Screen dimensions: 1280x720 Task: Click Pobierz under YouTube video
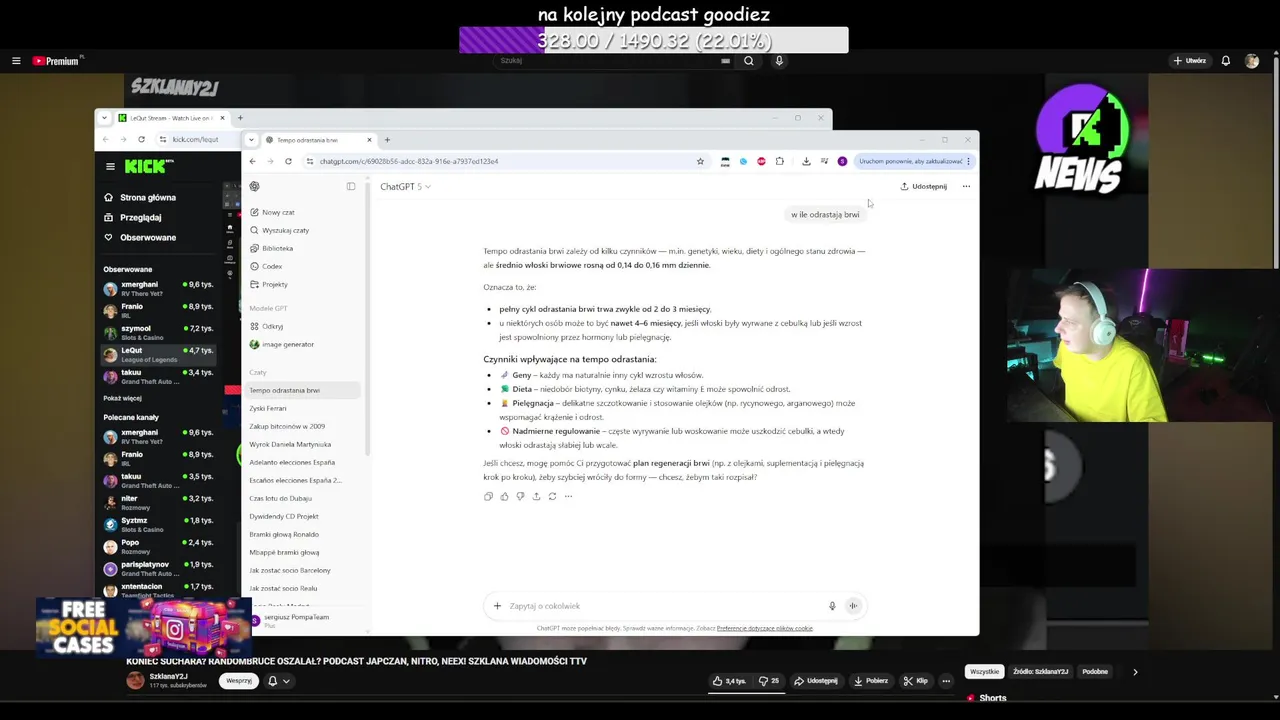pyautogui.click(x=870, y=681)
